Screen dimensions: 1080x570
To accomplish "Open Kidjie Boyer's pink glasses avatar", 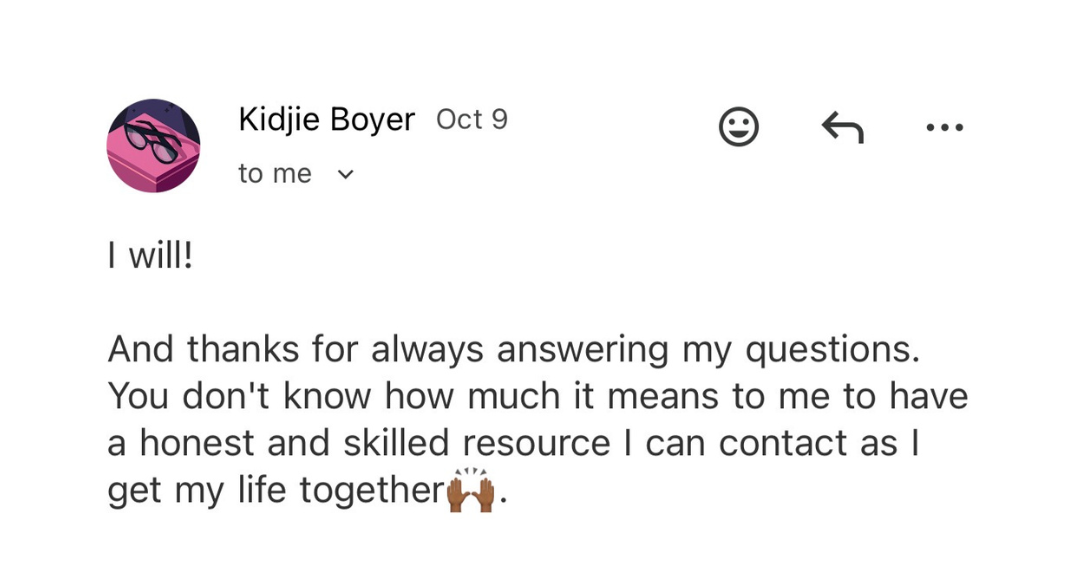I will [x=154, y=145].
